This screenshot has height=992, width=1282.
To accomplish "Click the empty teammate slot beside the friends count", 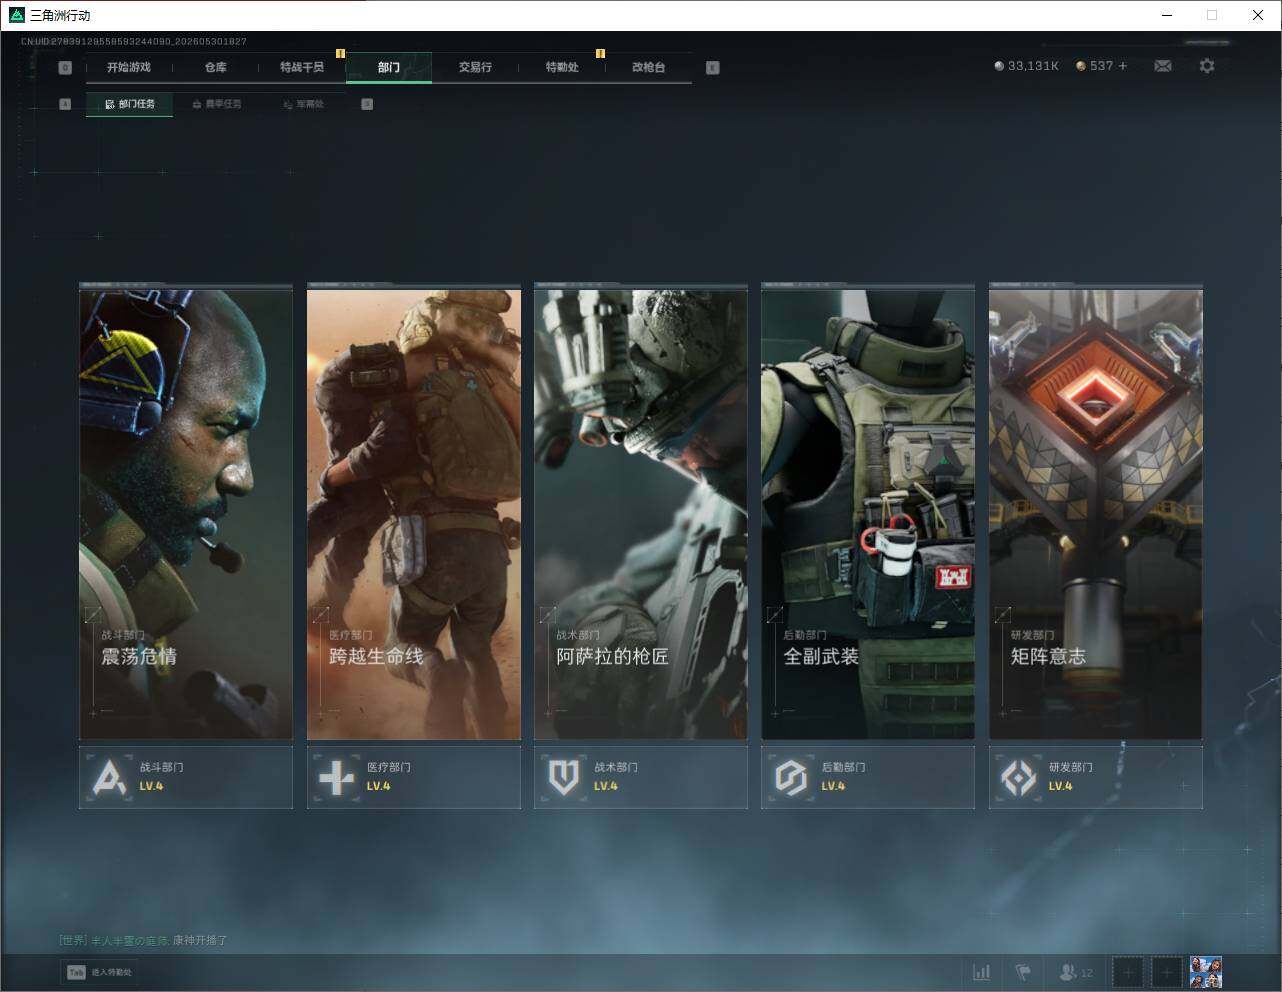I will click(1128, 972).
